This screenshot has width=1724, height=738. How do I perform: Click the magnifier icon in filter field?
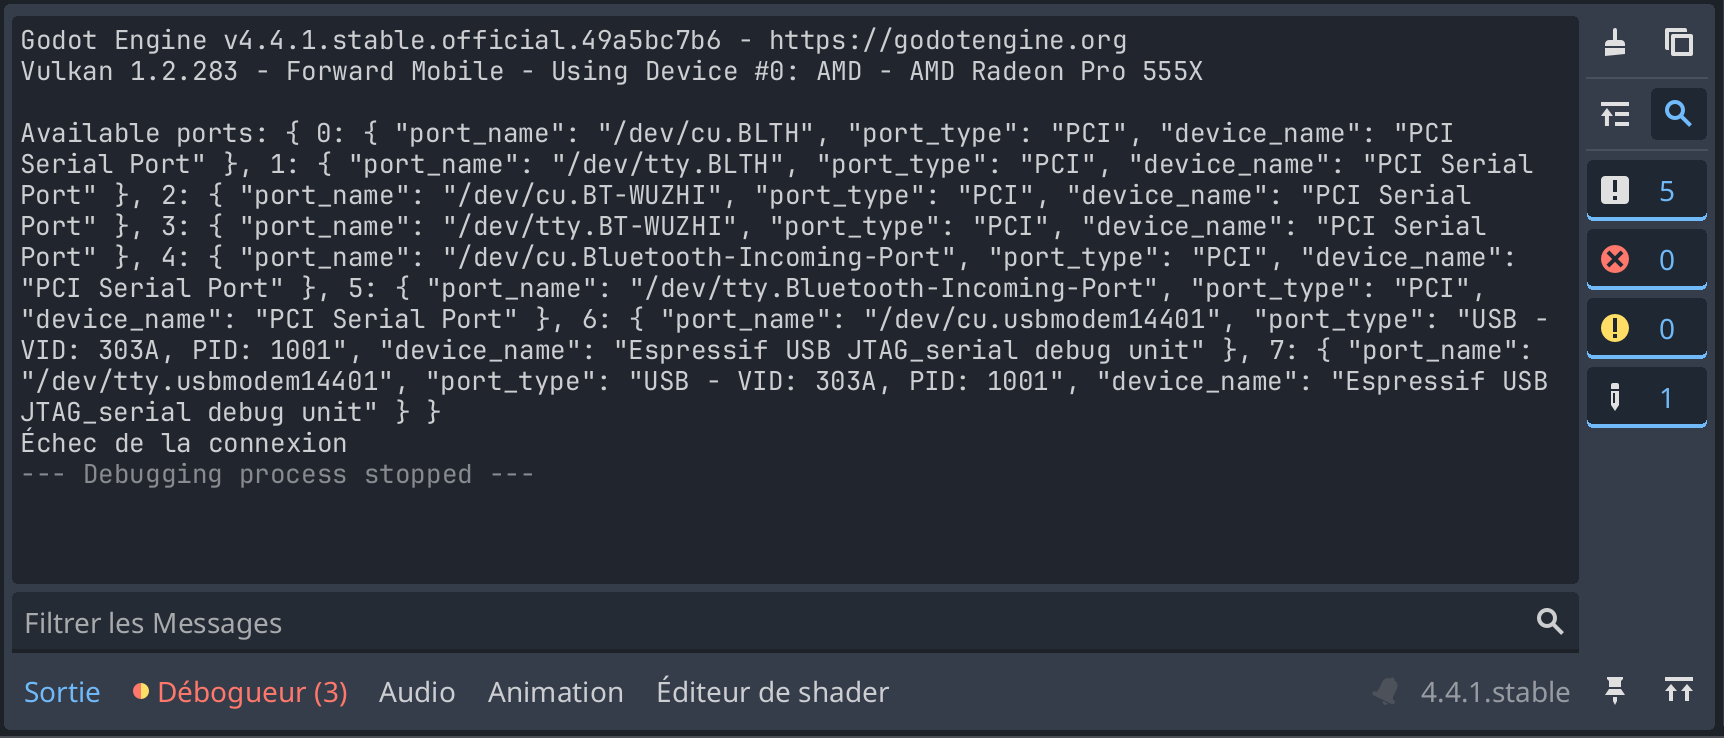click(1550, 622)
